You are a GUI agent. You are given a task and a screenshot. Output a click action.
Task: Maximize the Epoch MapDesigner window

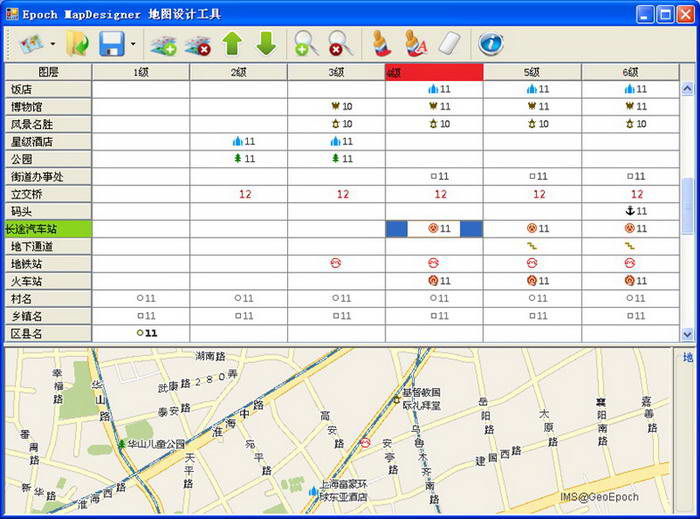click(665, 14)
